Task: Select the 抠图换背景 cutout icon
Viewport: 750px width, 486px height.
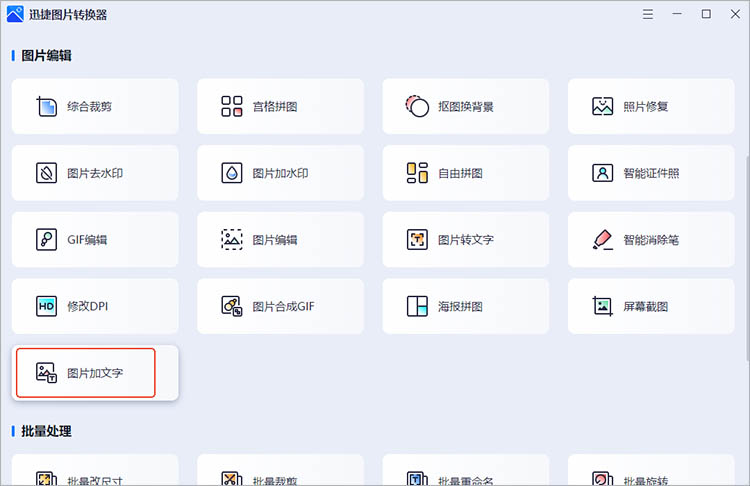Action: [417, 106]
